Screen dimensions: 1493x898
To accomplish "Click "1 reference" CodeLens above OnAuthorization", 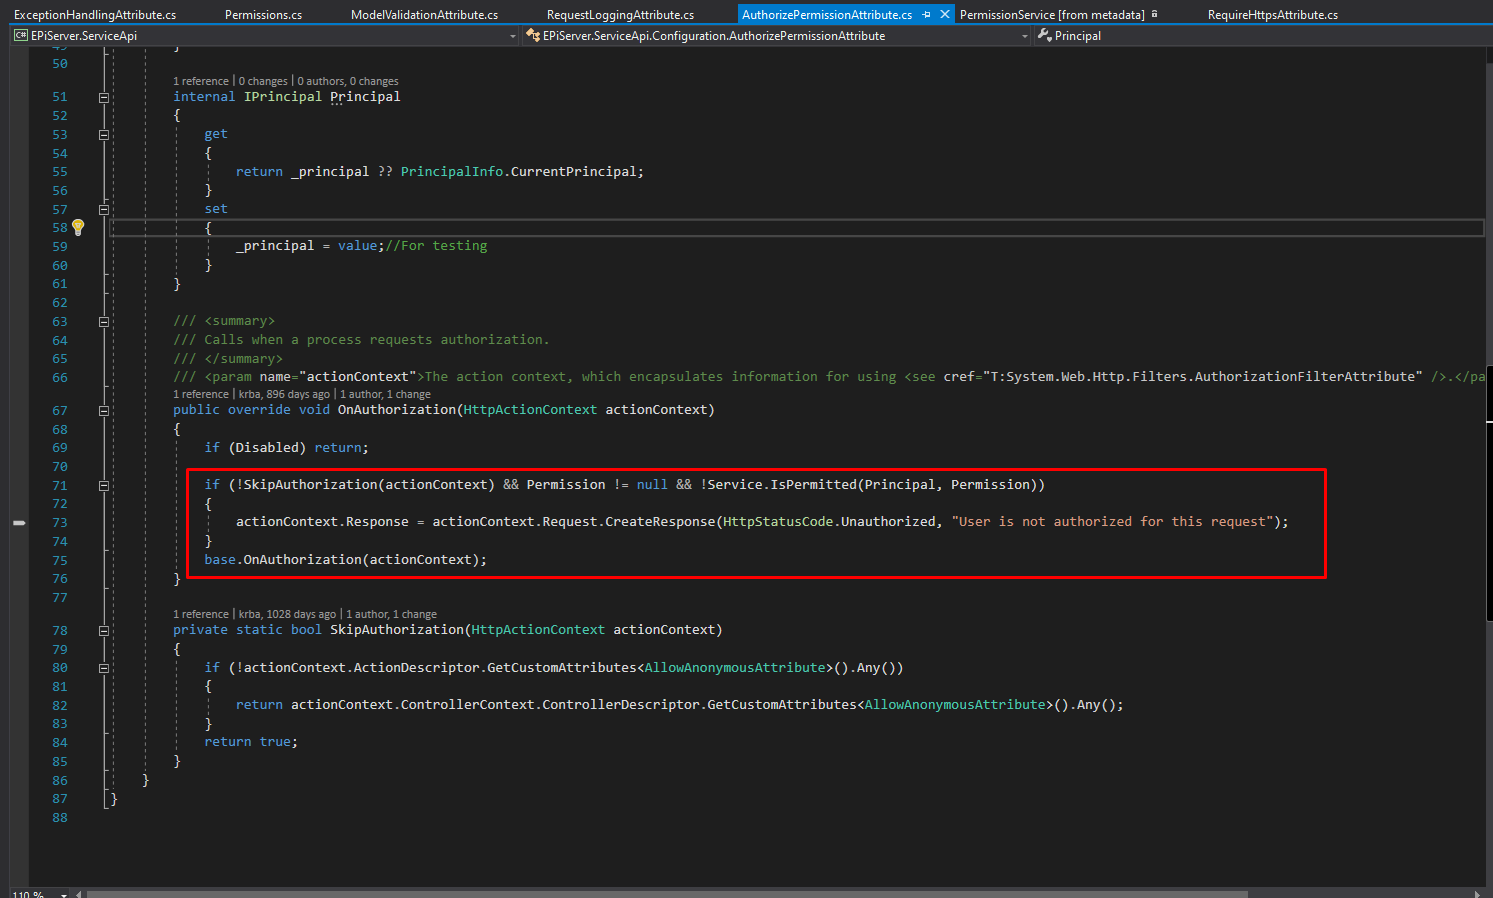I will [201, 394].
